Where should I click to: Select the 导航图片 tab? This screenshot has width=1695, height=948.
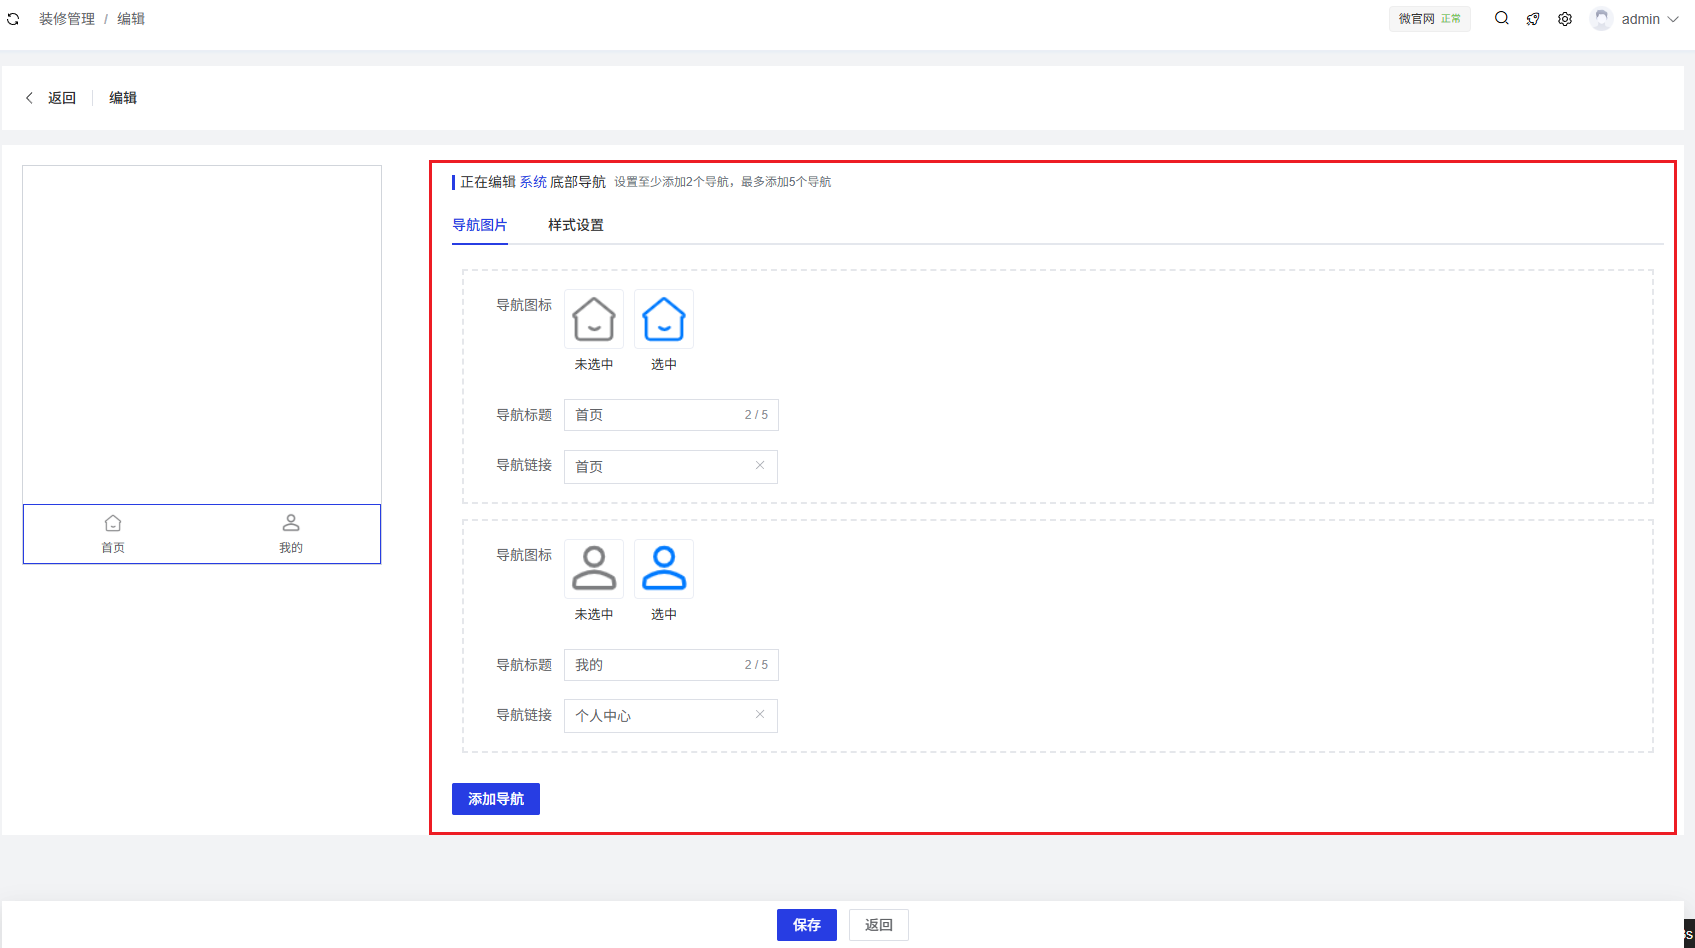480,225
